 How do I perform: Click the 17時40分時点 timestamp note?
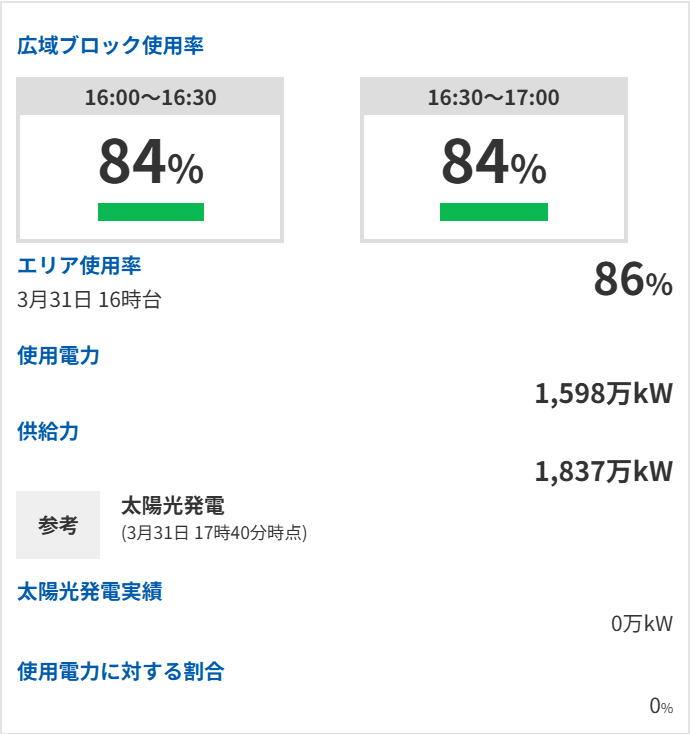214,533
